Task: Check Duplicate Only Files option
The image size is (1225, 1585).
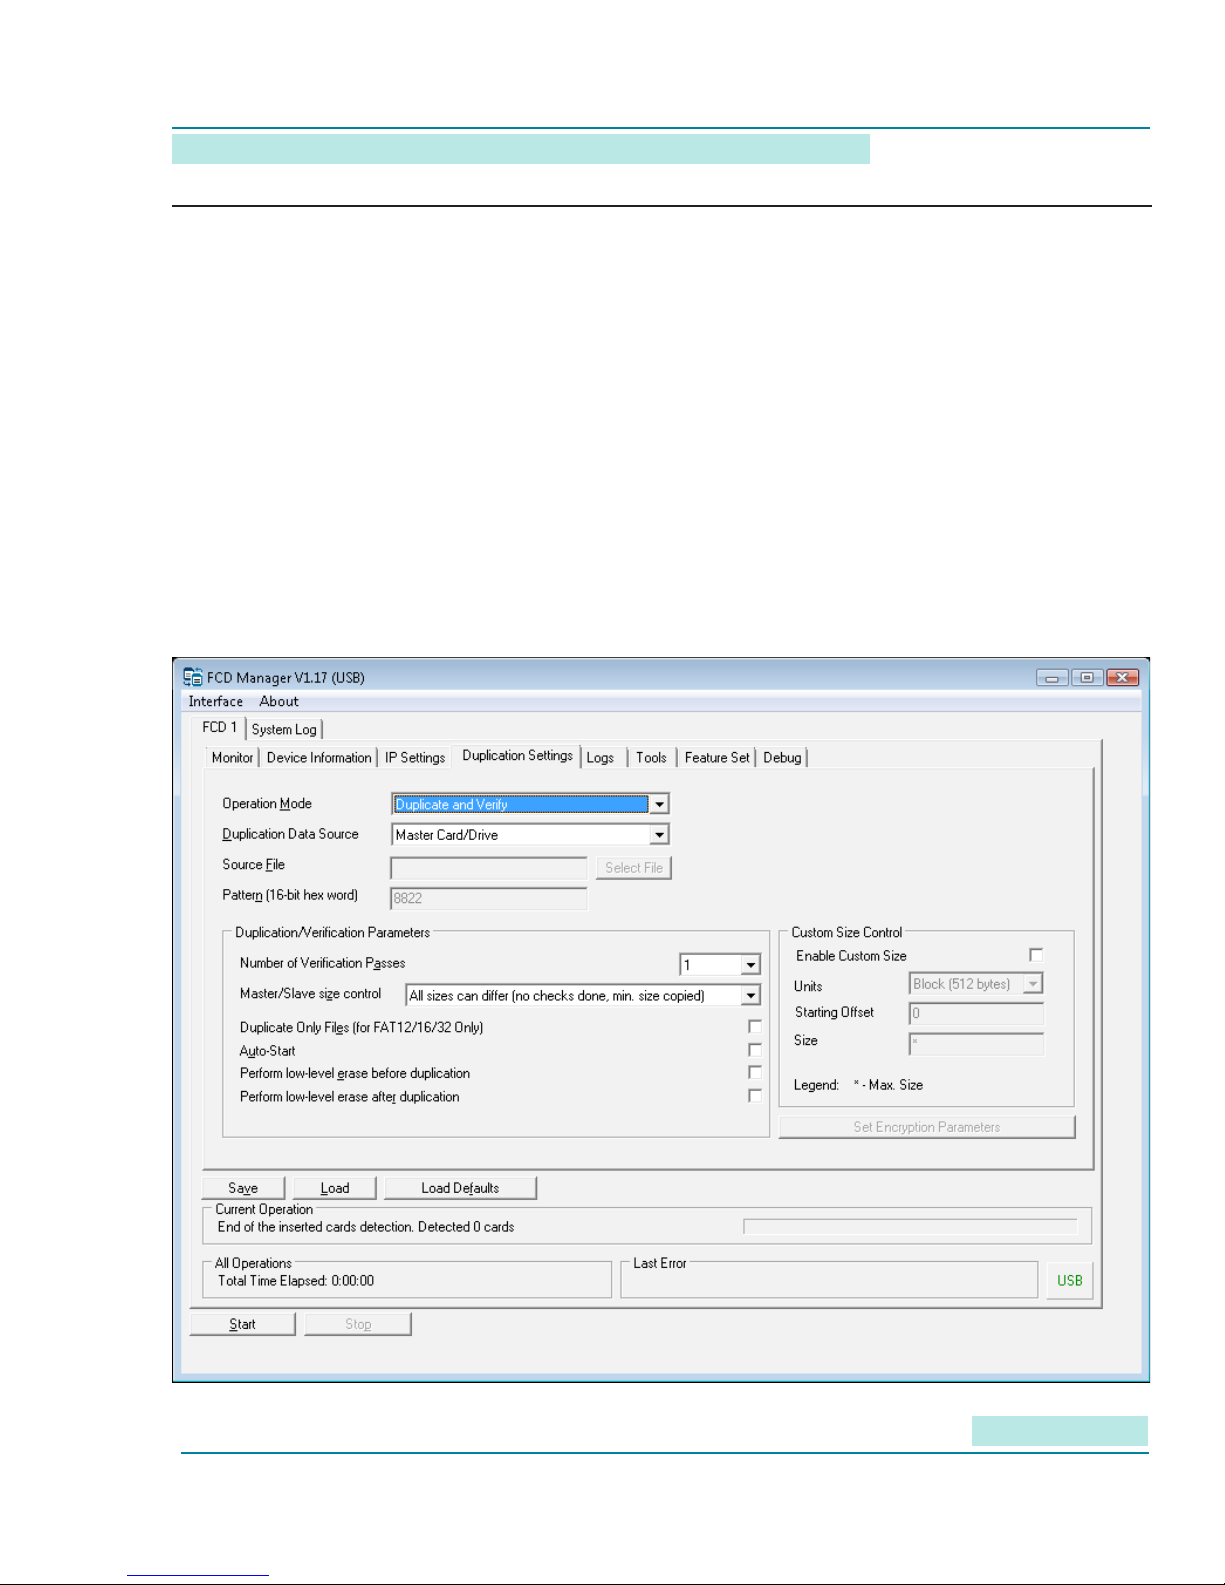Action: [x=754, y=1027]
